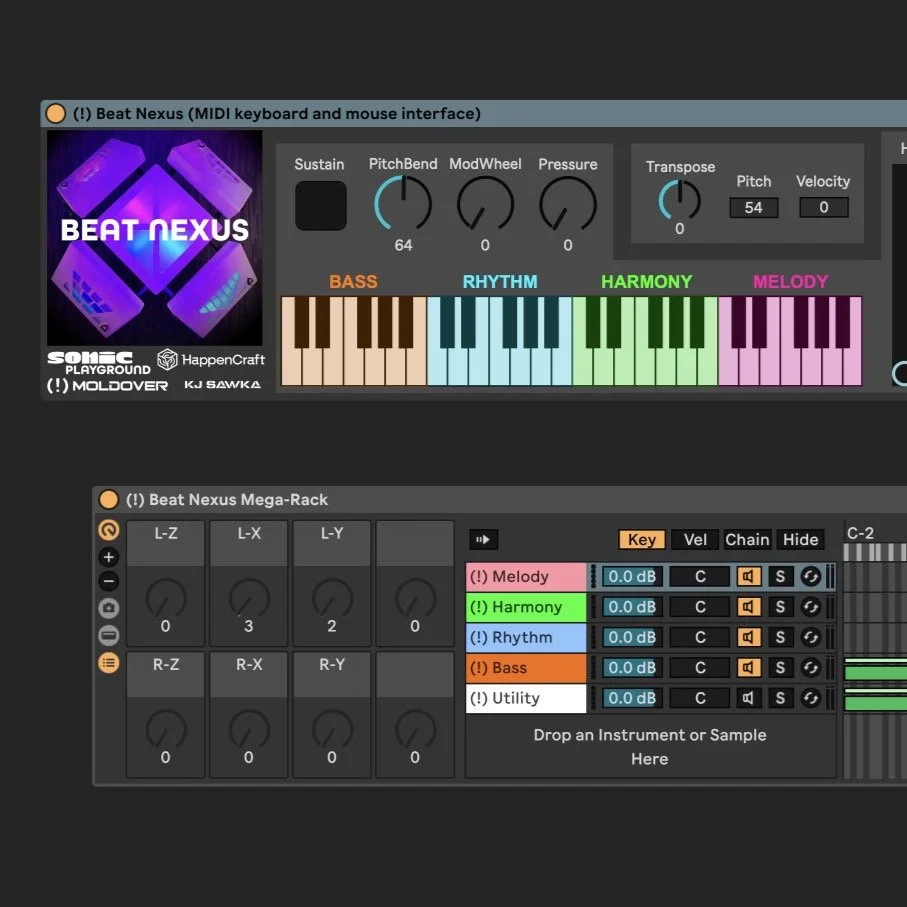Viewport: 907px width, 907px height.
Task: Solo the Bass chain
Action: point(780,667)
